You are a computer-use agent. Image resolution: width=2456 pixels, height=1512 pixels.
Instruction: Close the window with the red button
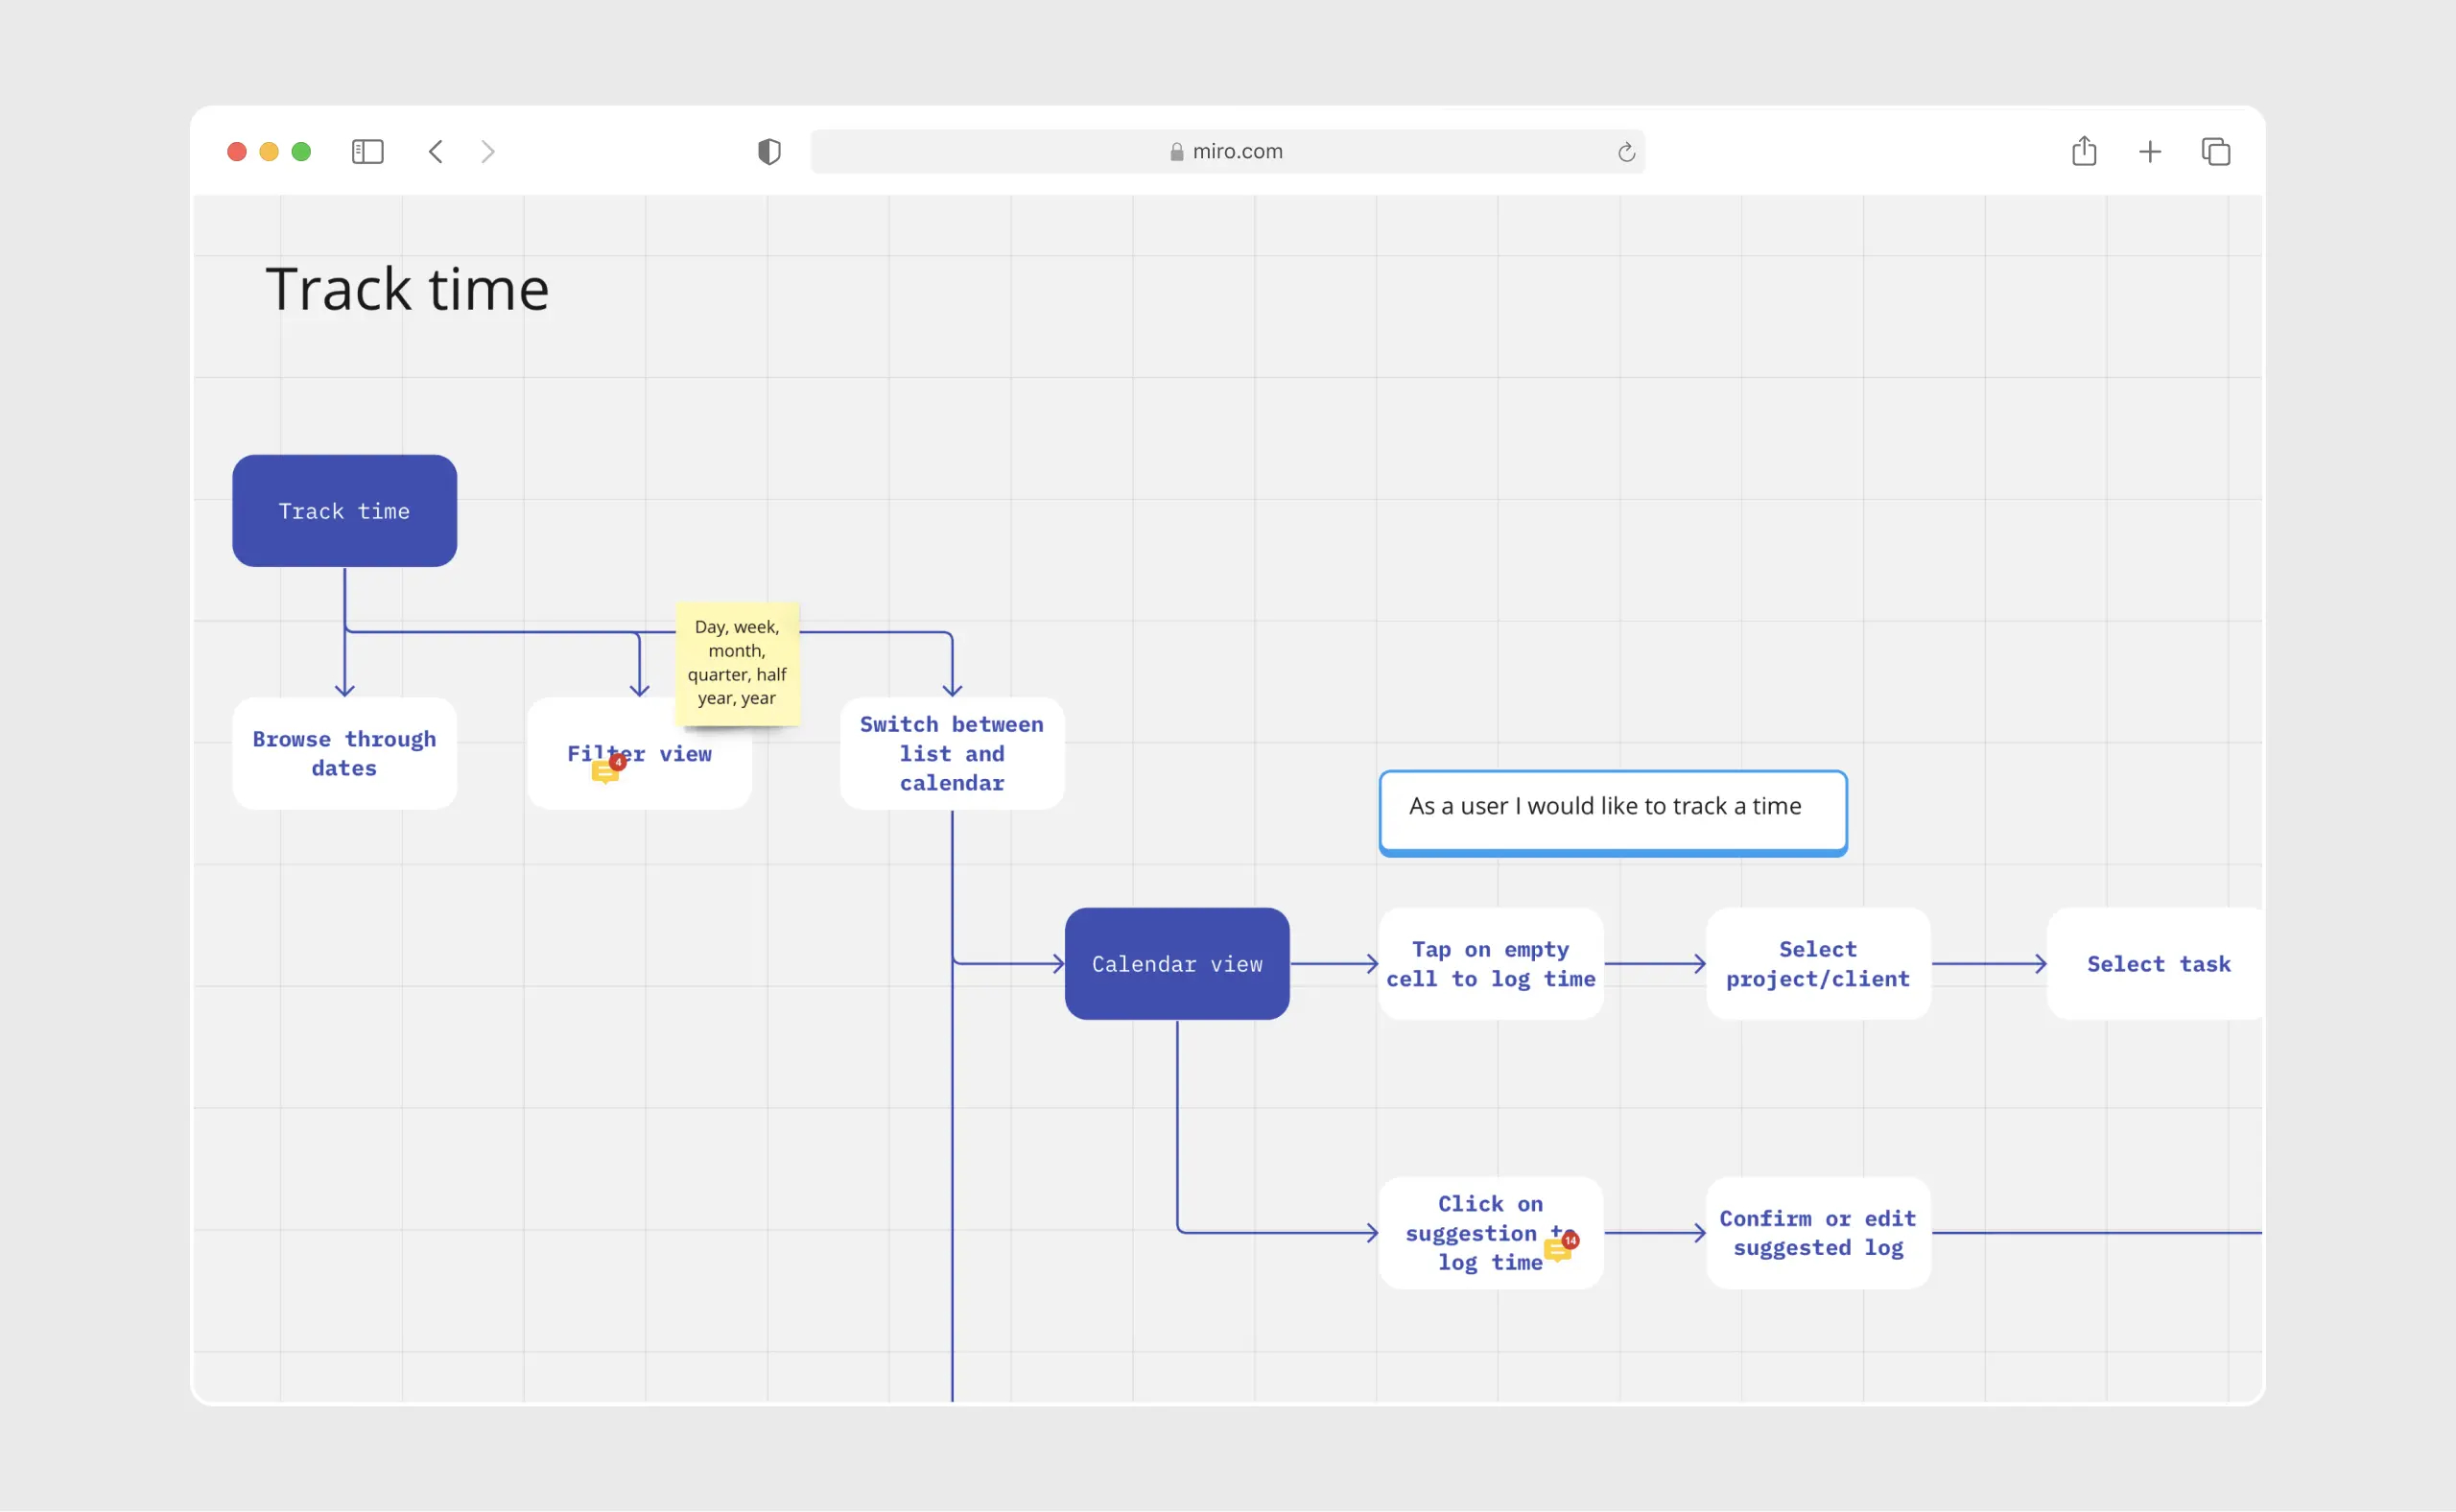237,152
